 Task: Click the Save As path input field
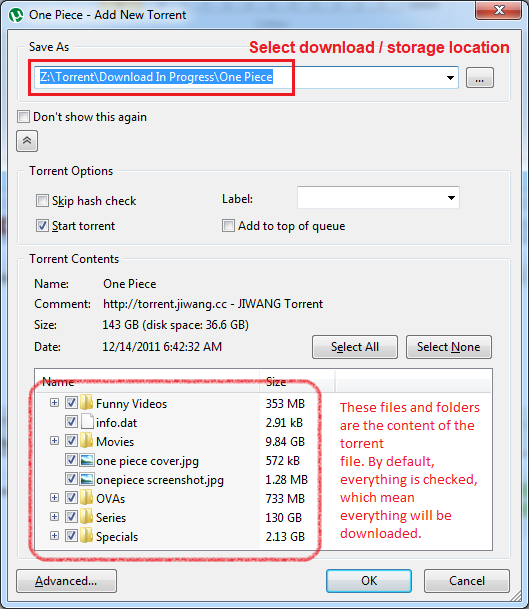246,77
